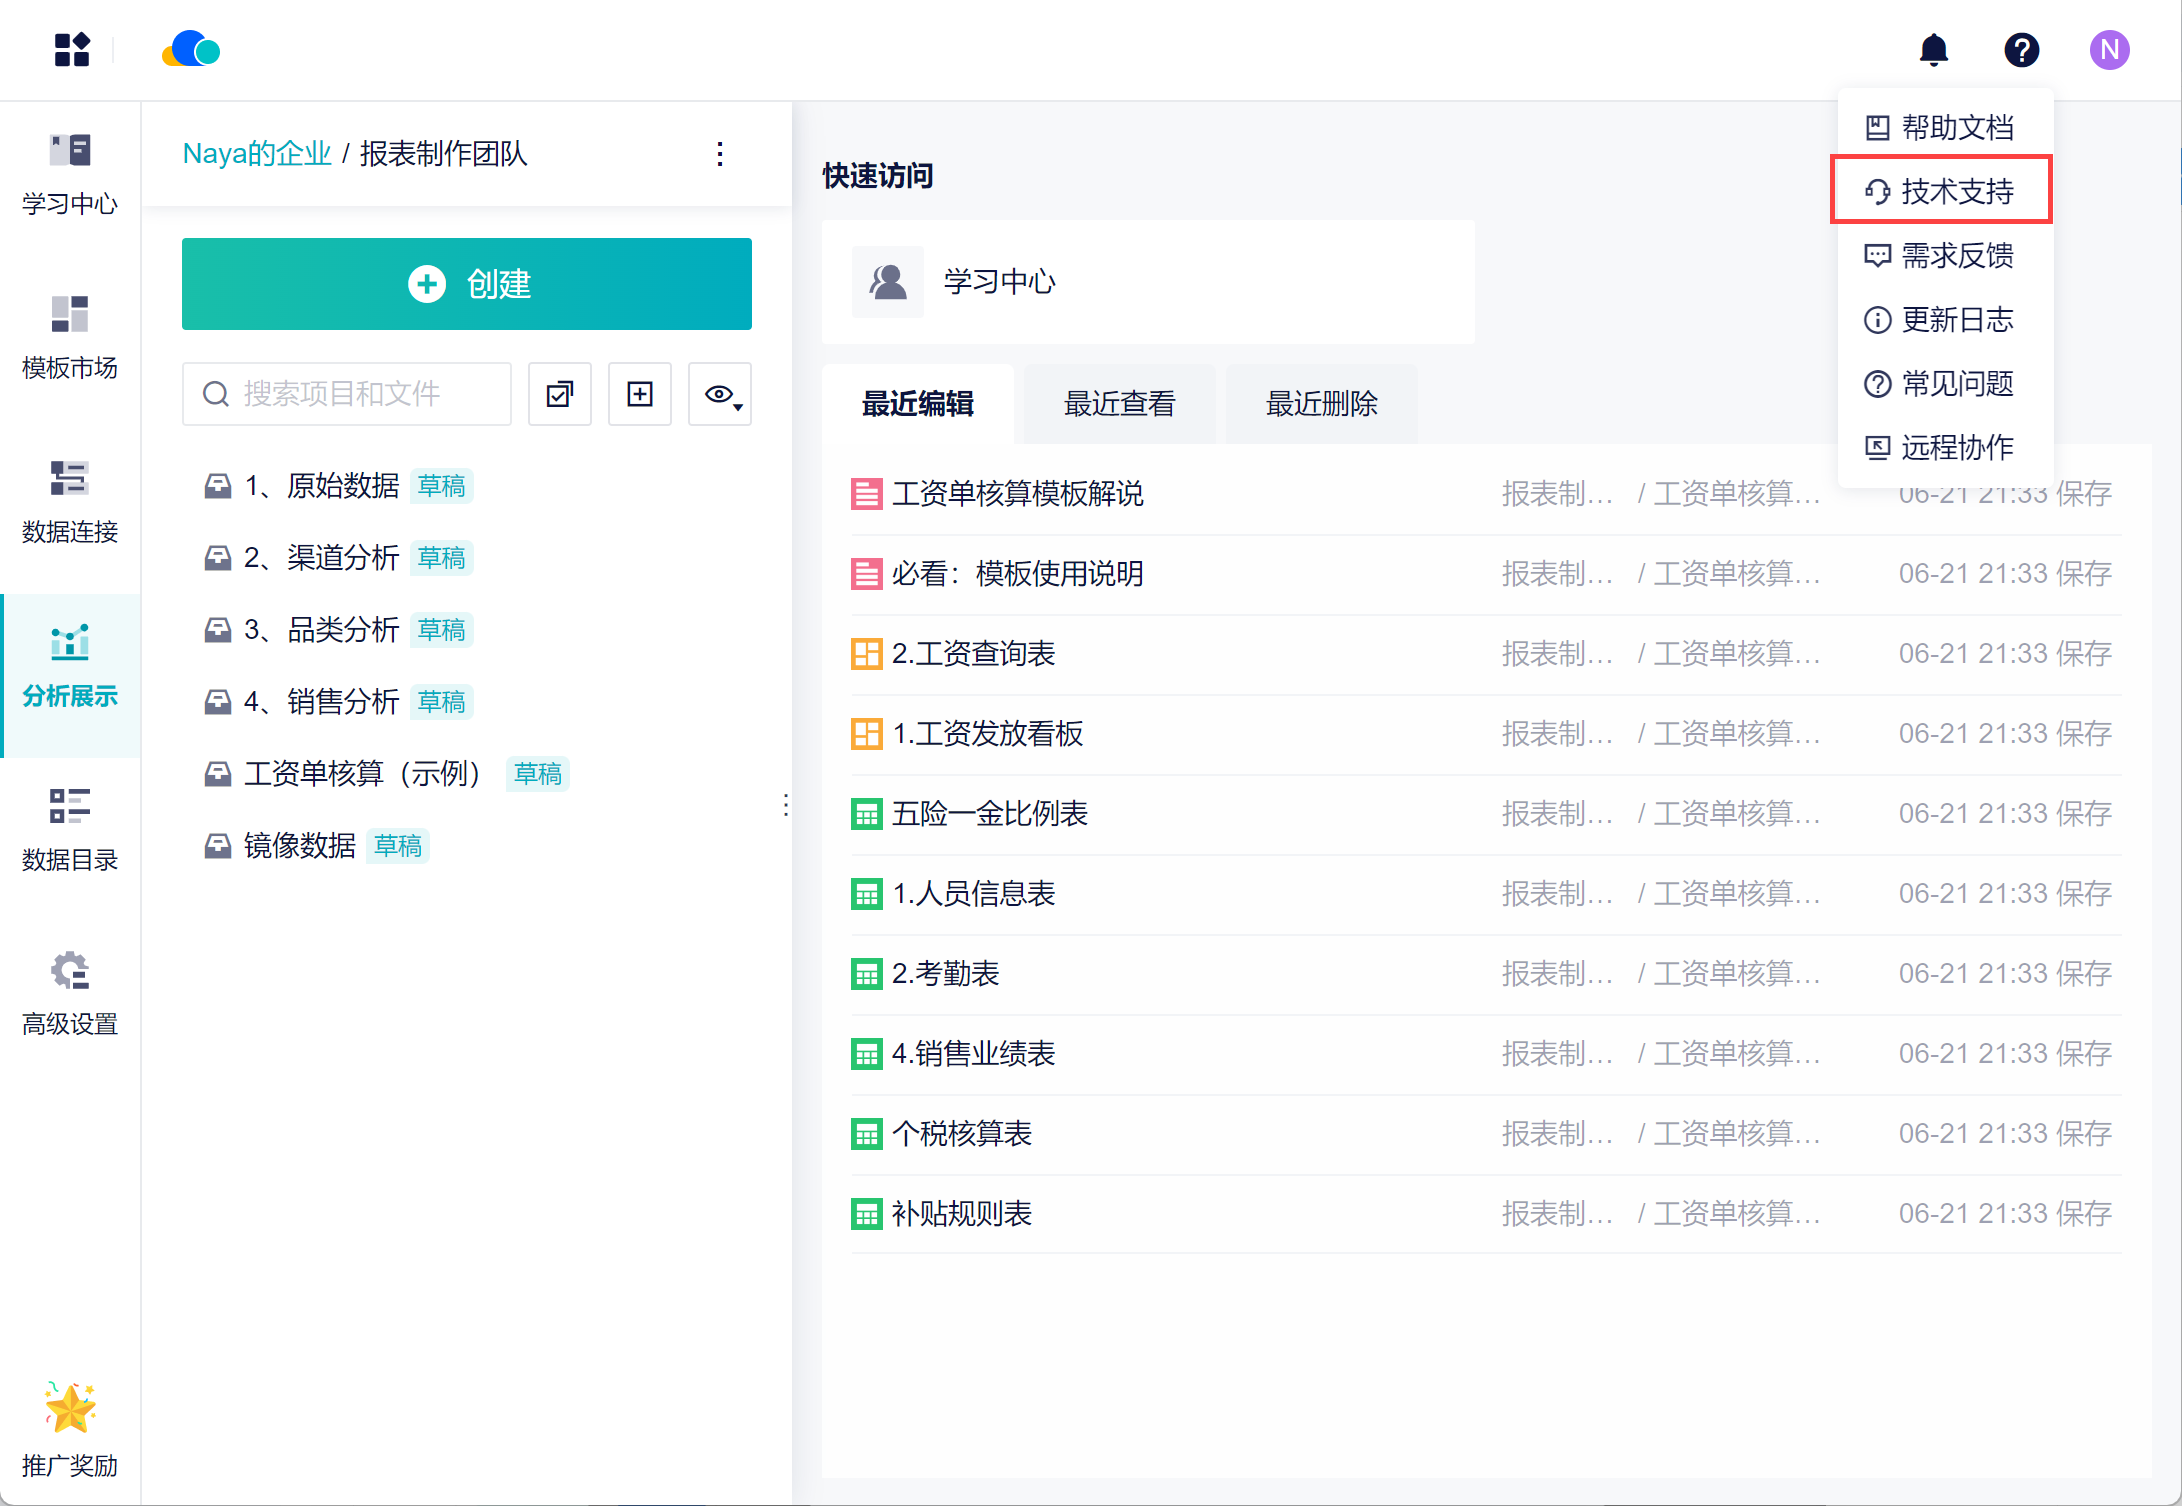Click the batch select checkbox icon

tap(560, 394)
